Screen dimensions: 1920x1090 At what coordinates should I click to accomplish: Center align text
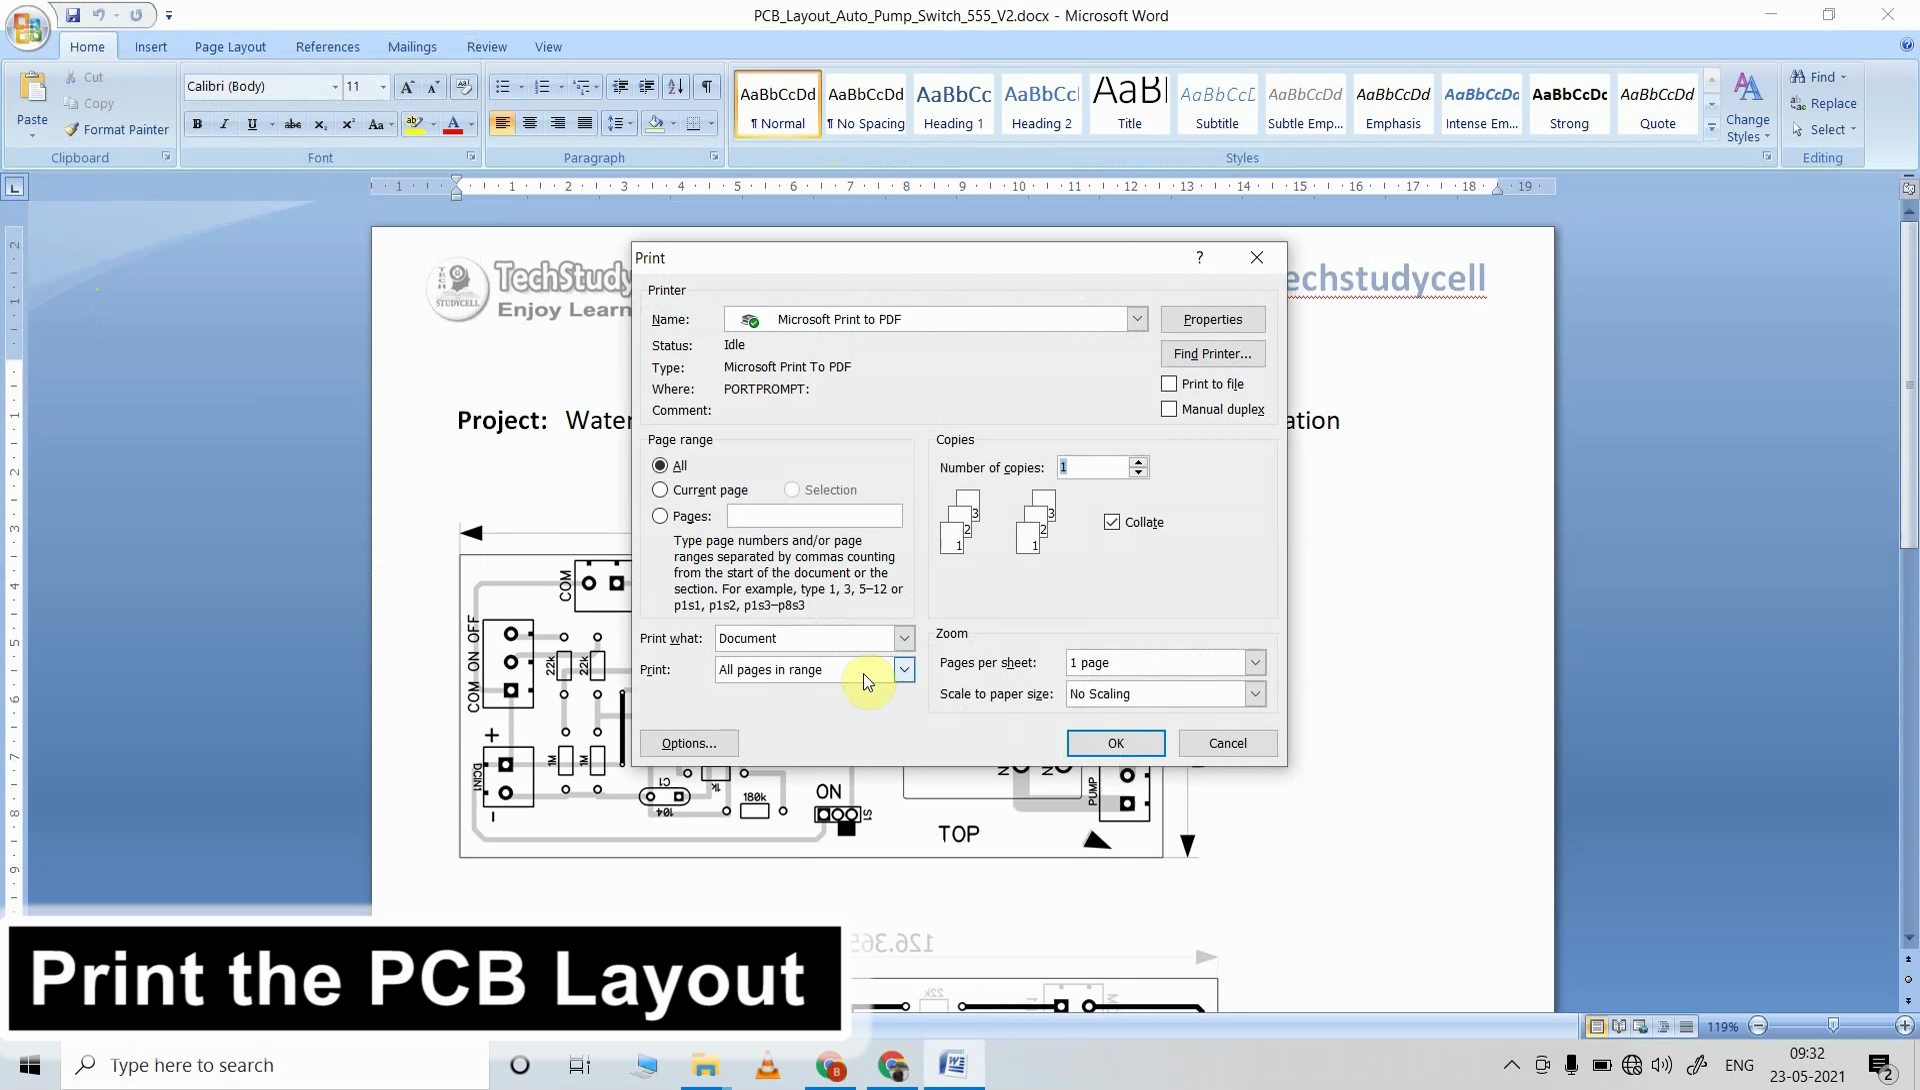click(530, 123)
